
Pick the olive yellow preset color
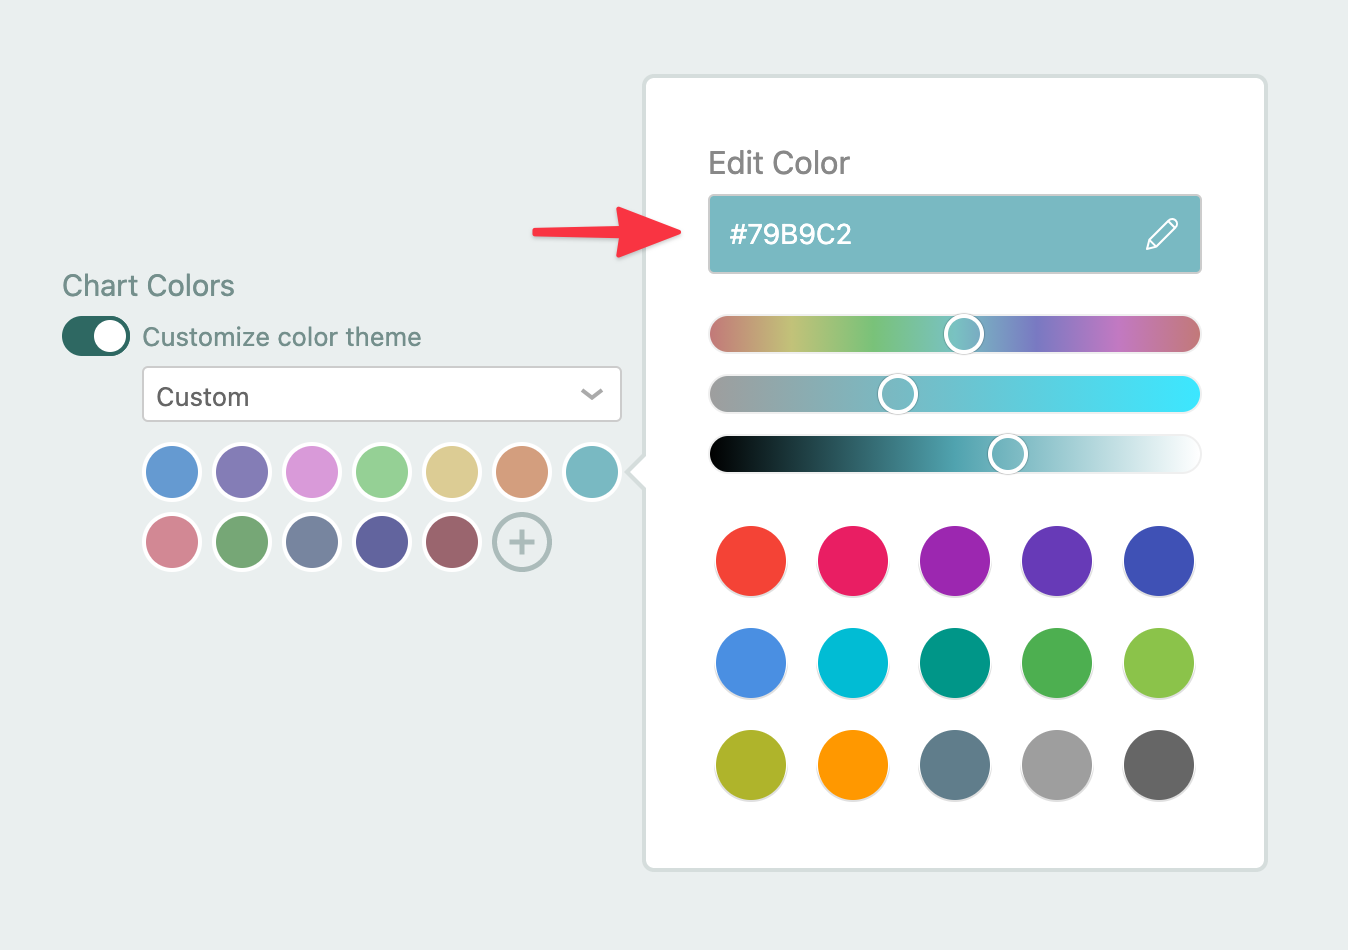coord(751,765)
